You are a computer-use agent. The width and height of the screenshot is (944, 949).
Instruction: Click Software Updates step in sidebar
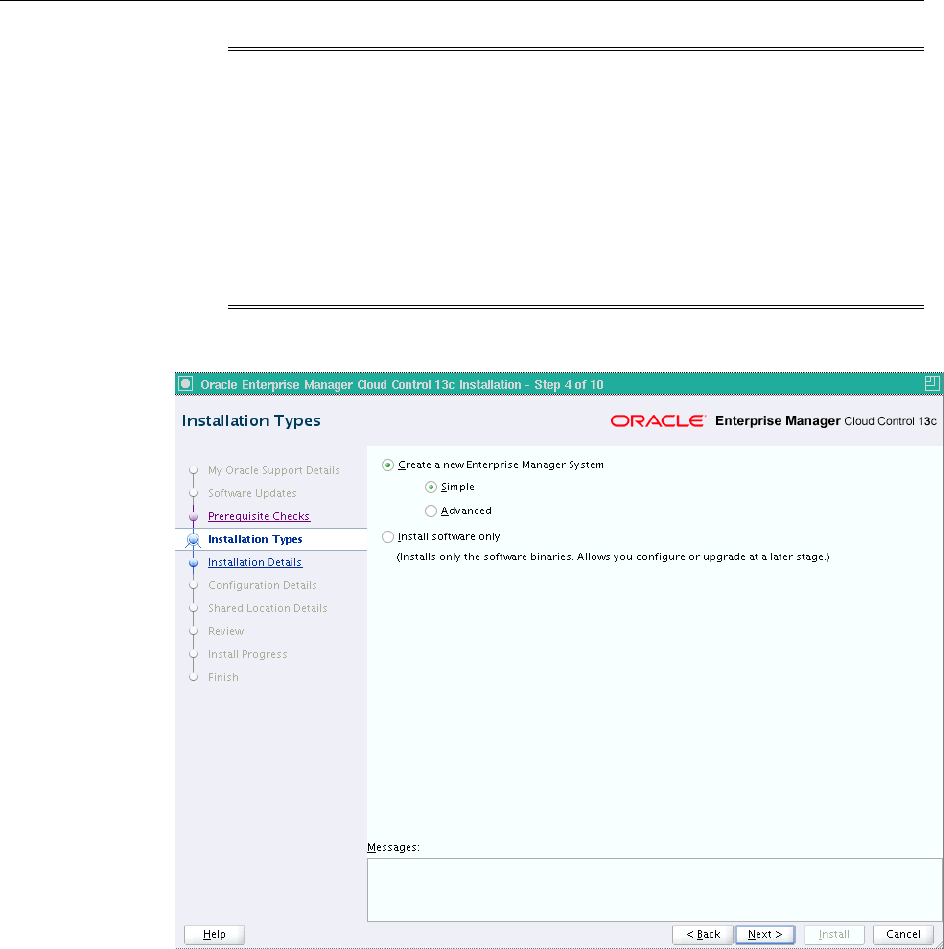pyautogui.click(x=252, y=493)
